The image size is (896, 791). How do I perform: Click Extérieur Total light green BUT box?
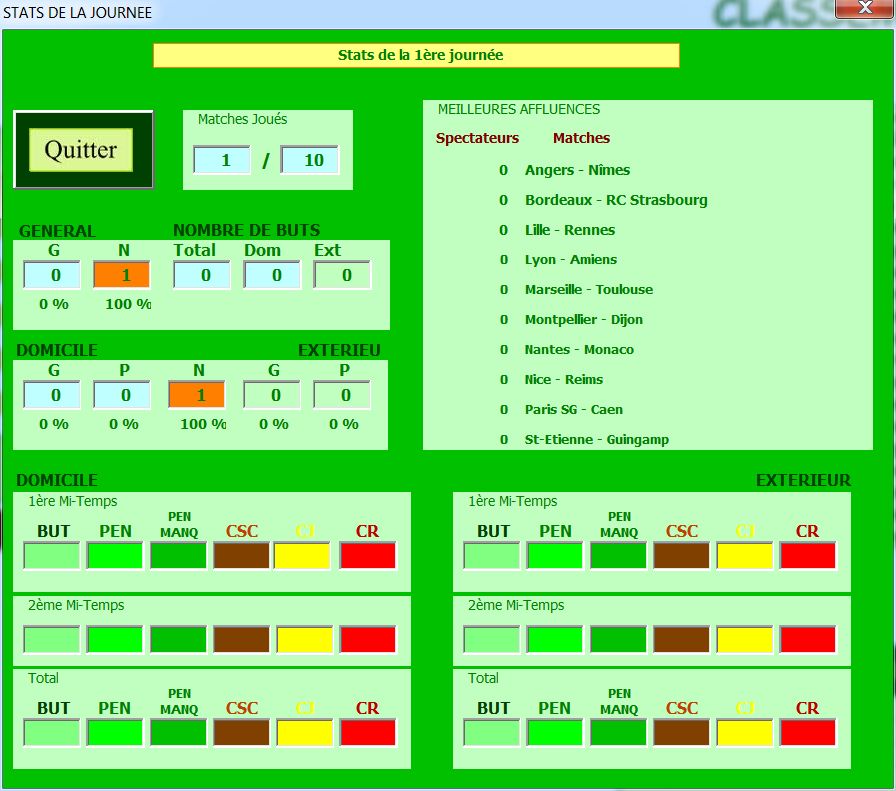point(492,733)
